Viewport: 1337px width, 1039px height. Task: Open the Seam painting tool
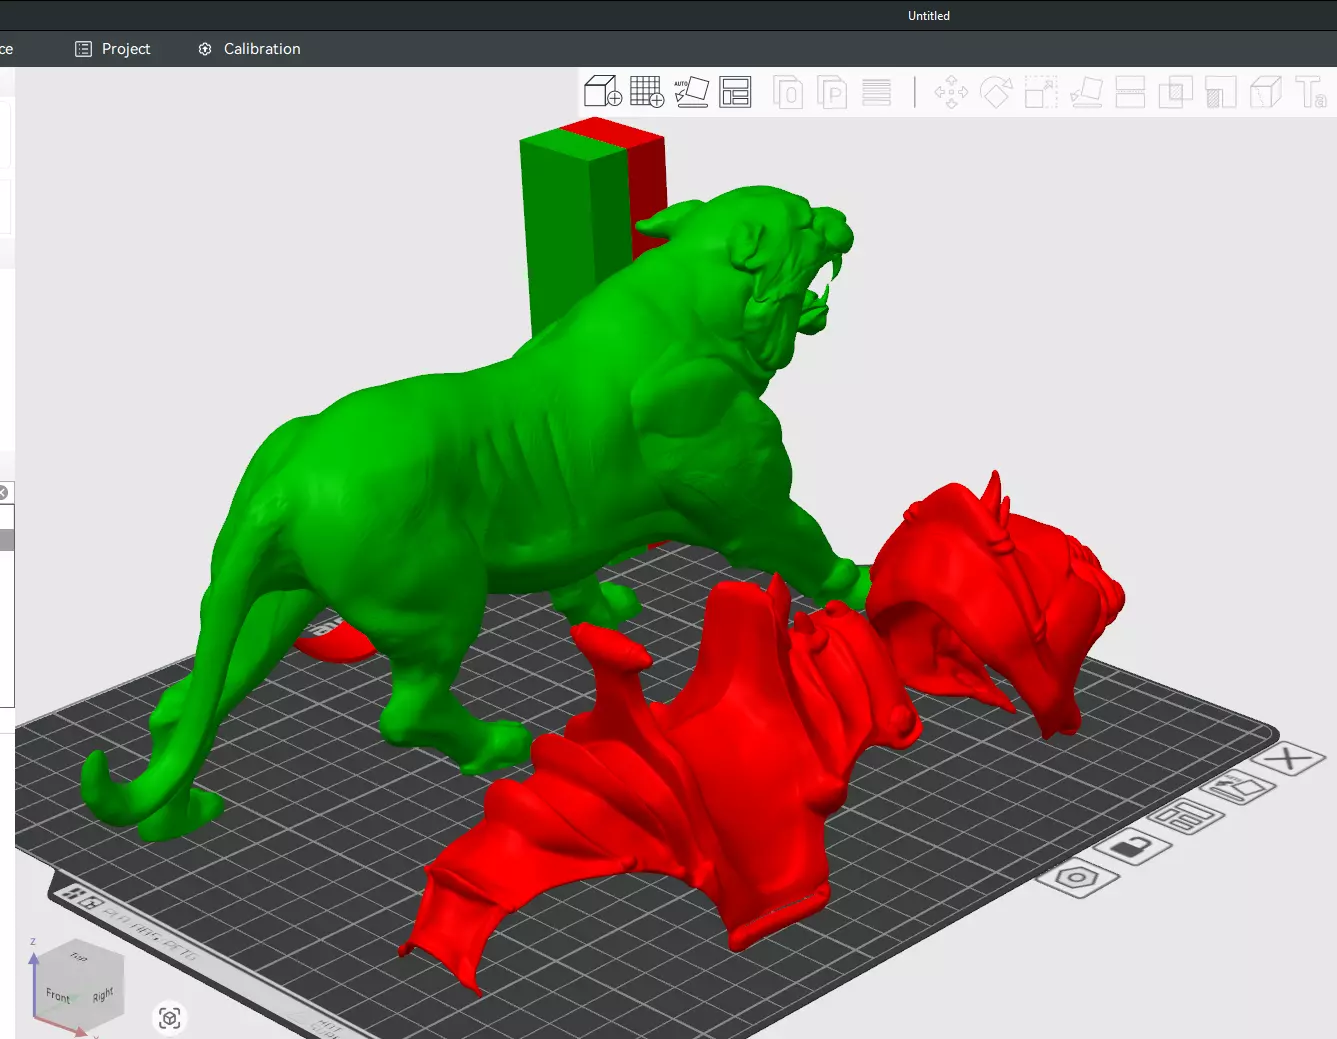1265,92
